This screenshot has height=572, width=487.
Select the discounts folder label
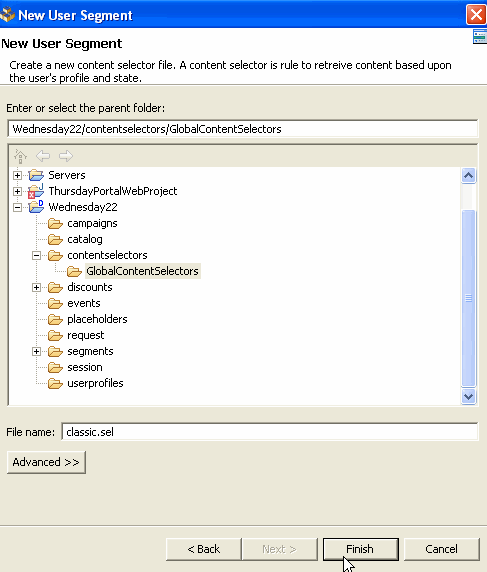pyautogui.click(x=90, y=287)
